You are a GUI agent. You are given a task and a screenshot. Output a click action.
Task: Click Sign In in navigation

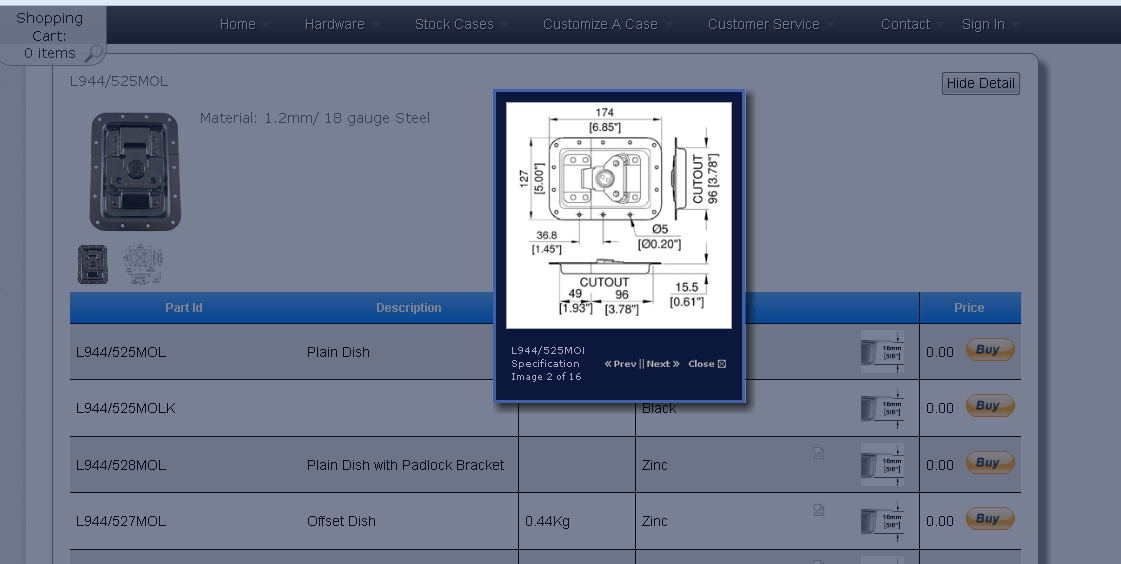pos(983,25)
